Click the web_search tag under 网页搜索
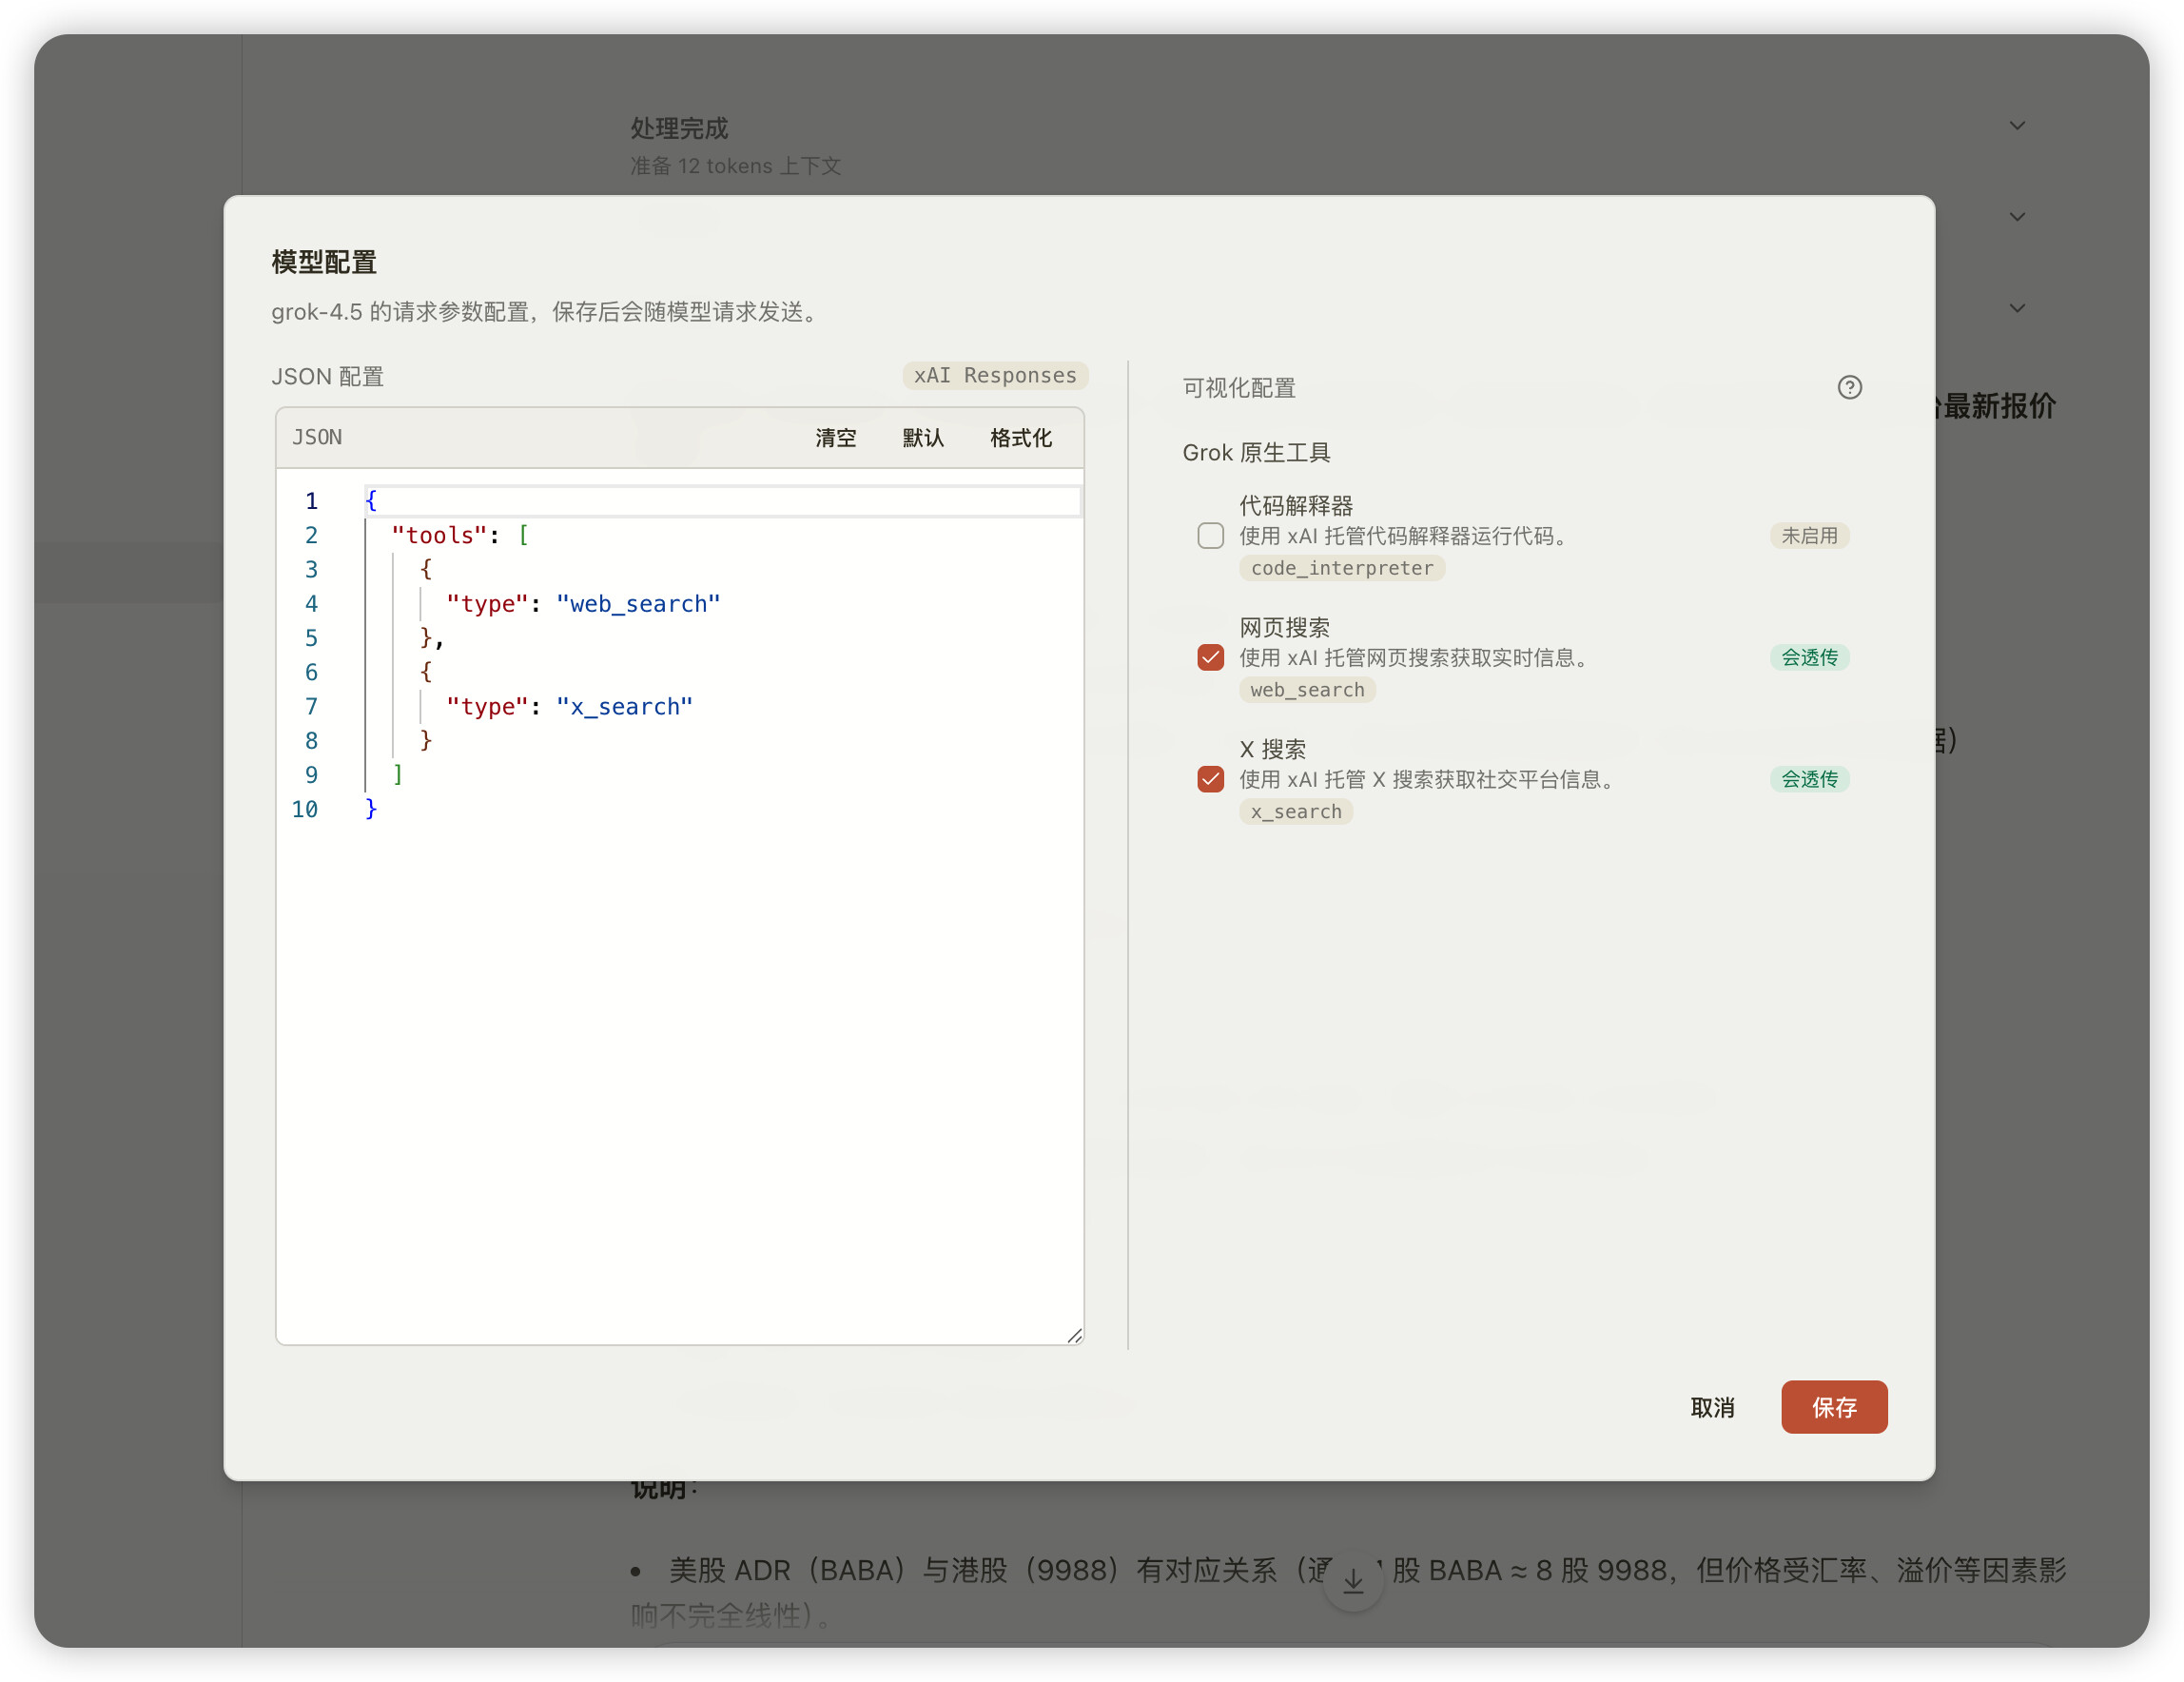Screen dimensions: 2184x1682 coord(1307,690)
